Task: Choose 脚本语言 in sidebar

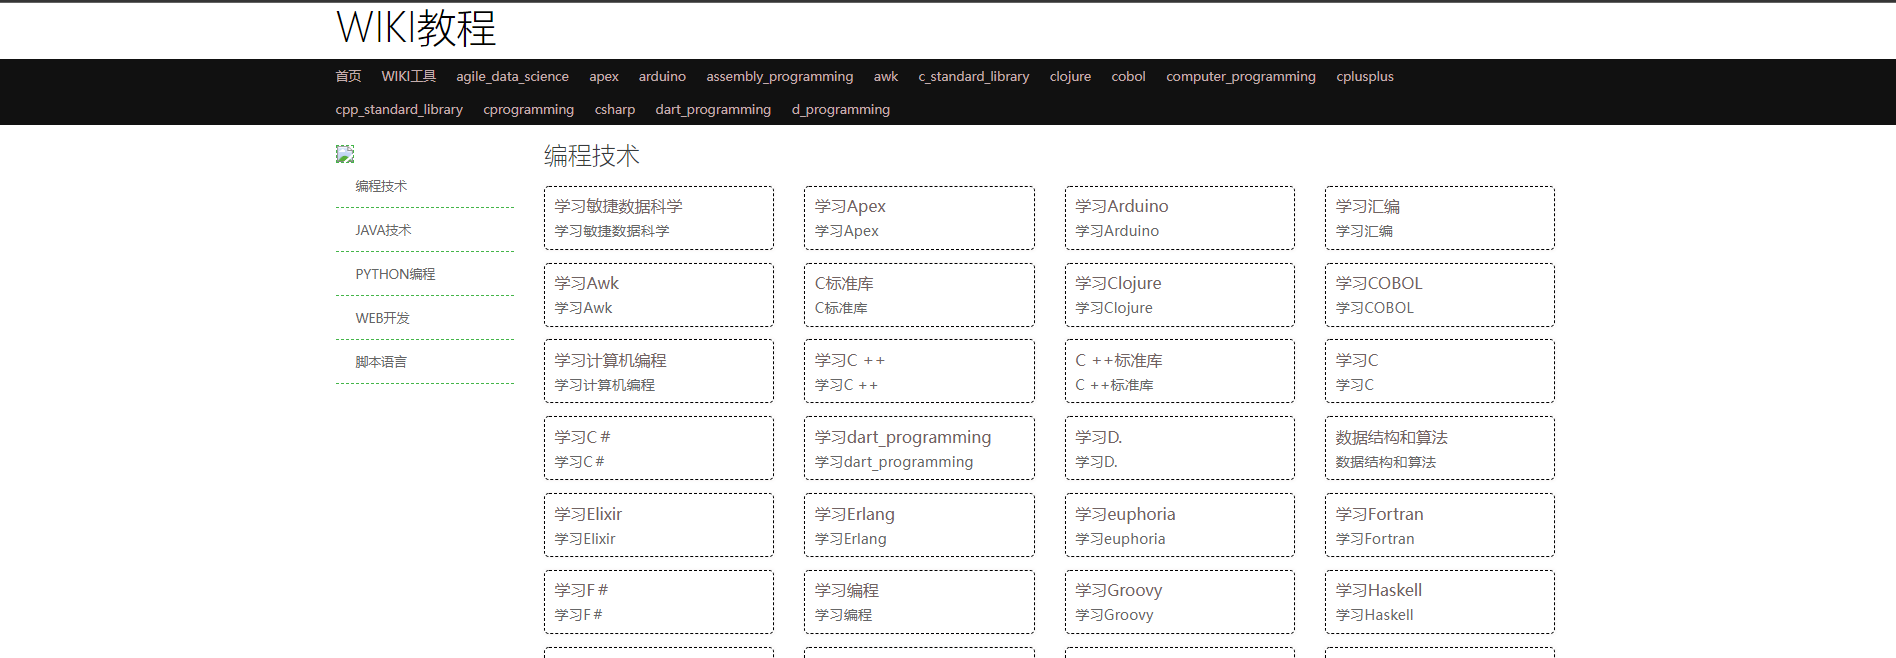Action: pos(381,362)
